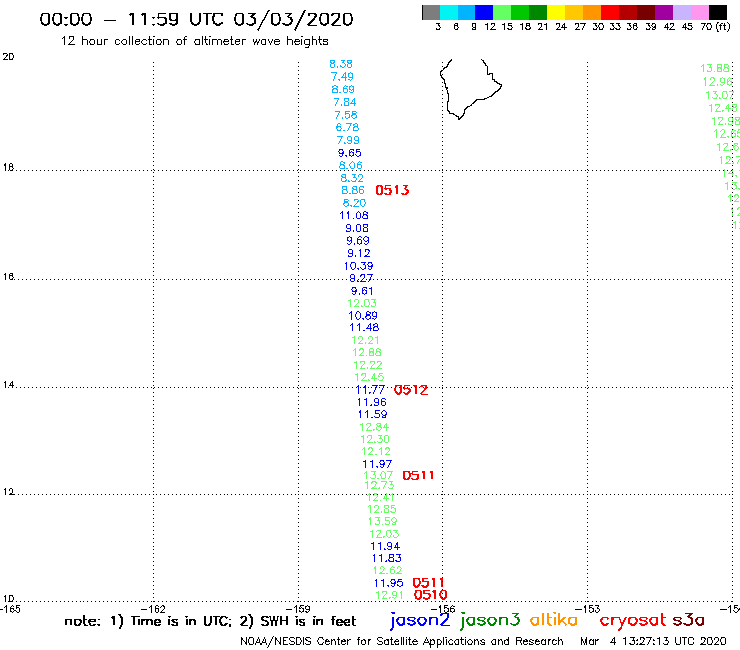Click the Hawaii Big Island outline

point(470,89)
